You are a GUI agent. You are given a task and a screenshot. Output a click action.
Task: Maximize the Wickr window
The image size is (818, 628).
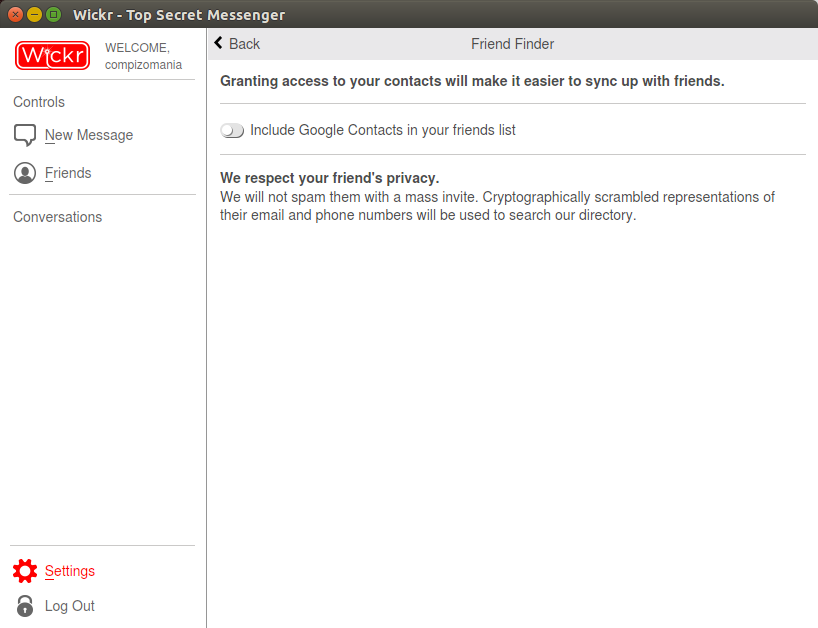53,14
